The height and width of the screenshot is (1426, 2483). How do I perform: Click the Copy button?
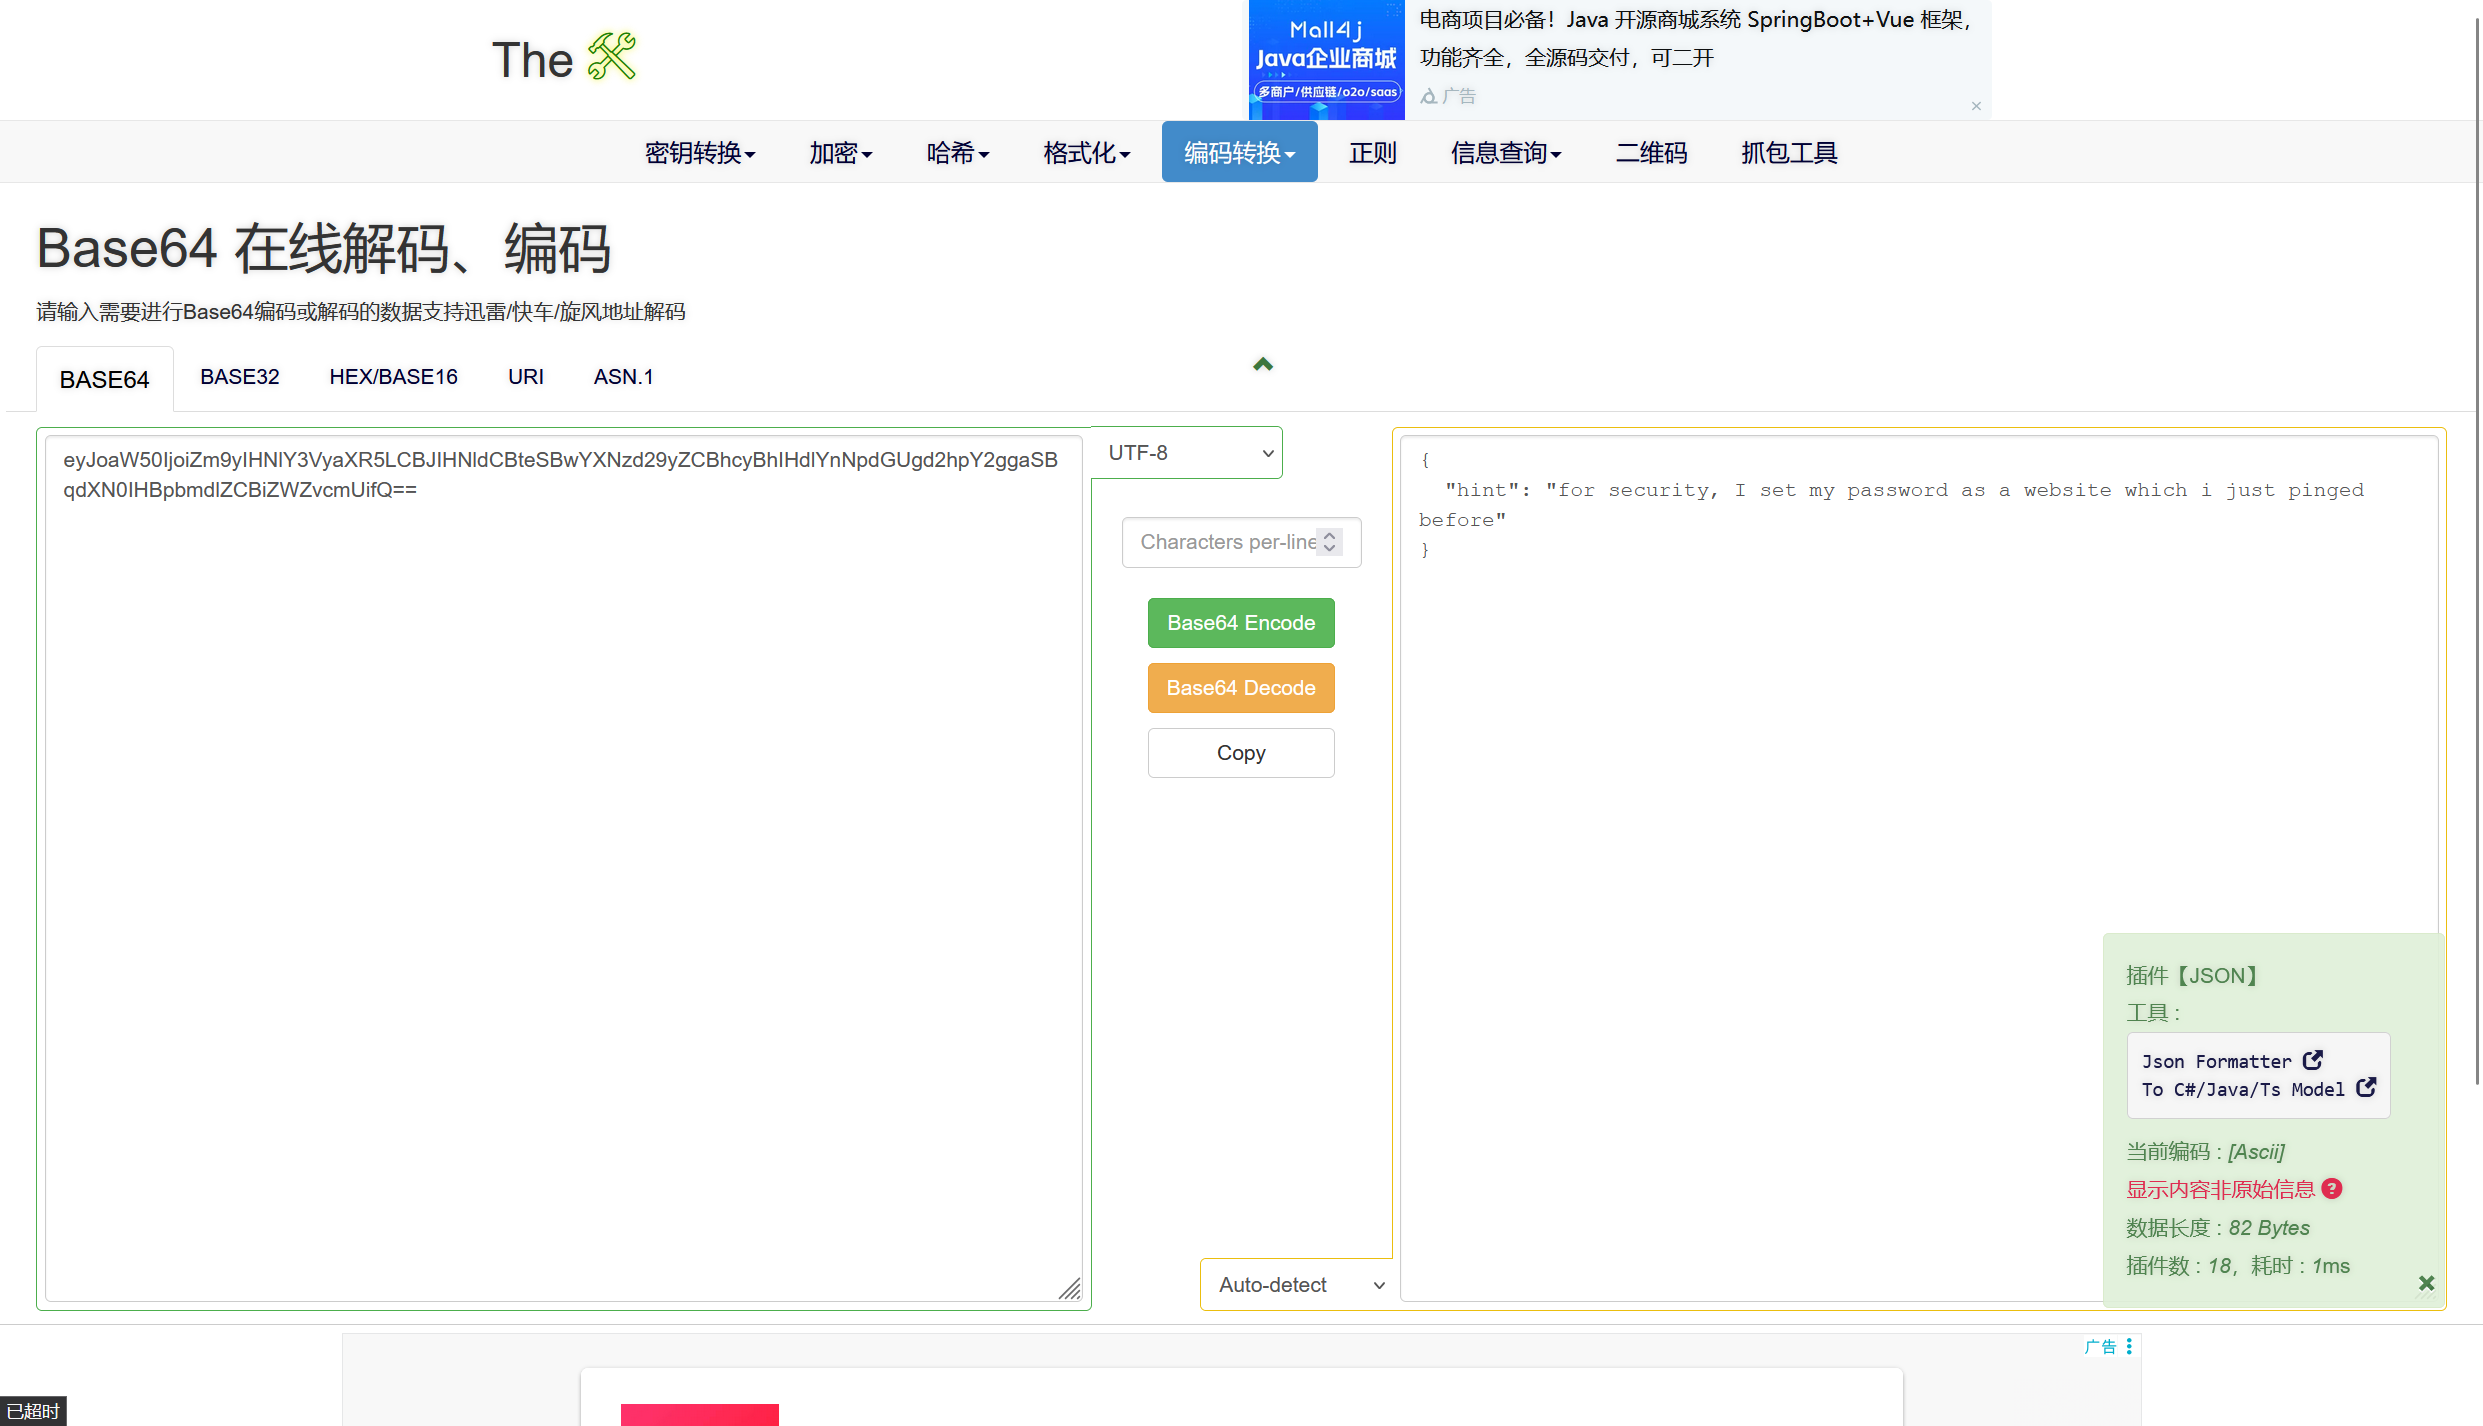coord(1240,753)
